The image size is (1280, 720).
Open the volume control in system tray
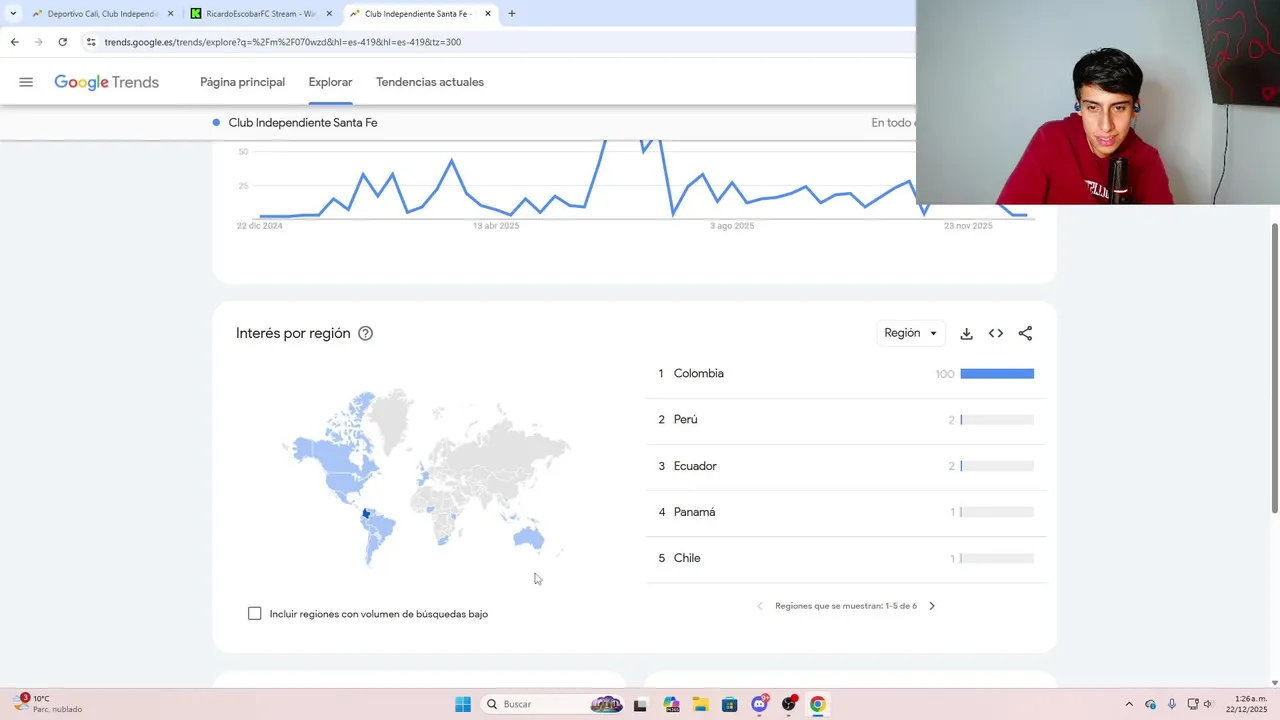[x=1209, y=704]
